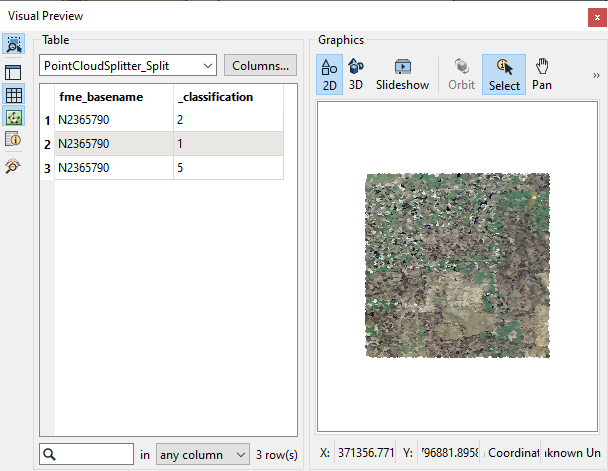
Task: Click the X coordinate value 371356.771
Action: [365, 453]
